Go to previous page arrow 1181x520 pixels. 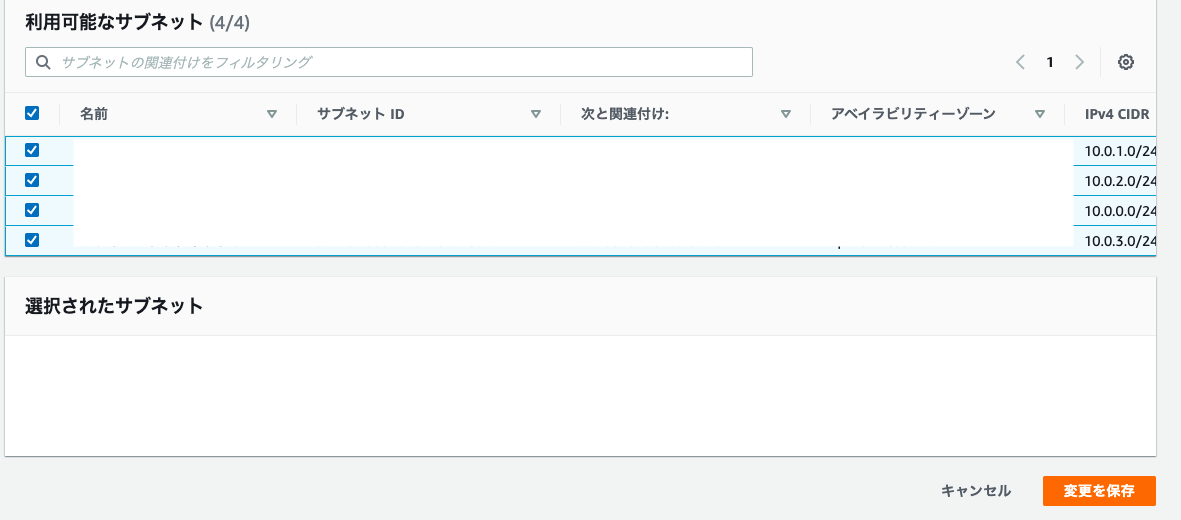(1021, 63)
